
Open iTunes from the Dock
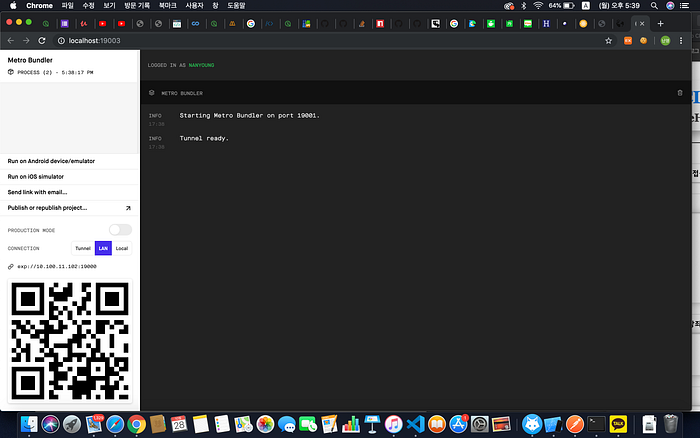click(x=393, y=424)
